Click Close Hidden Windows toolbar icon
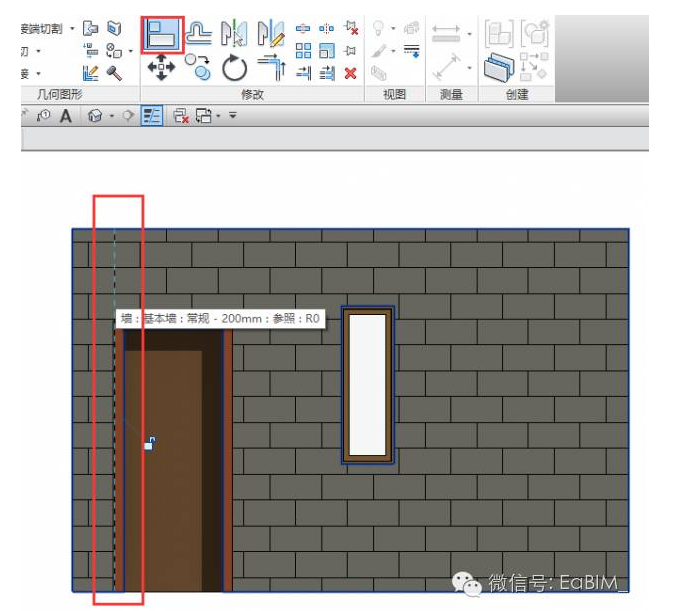This screenshot has width=674, height=611. click(181, 116)
